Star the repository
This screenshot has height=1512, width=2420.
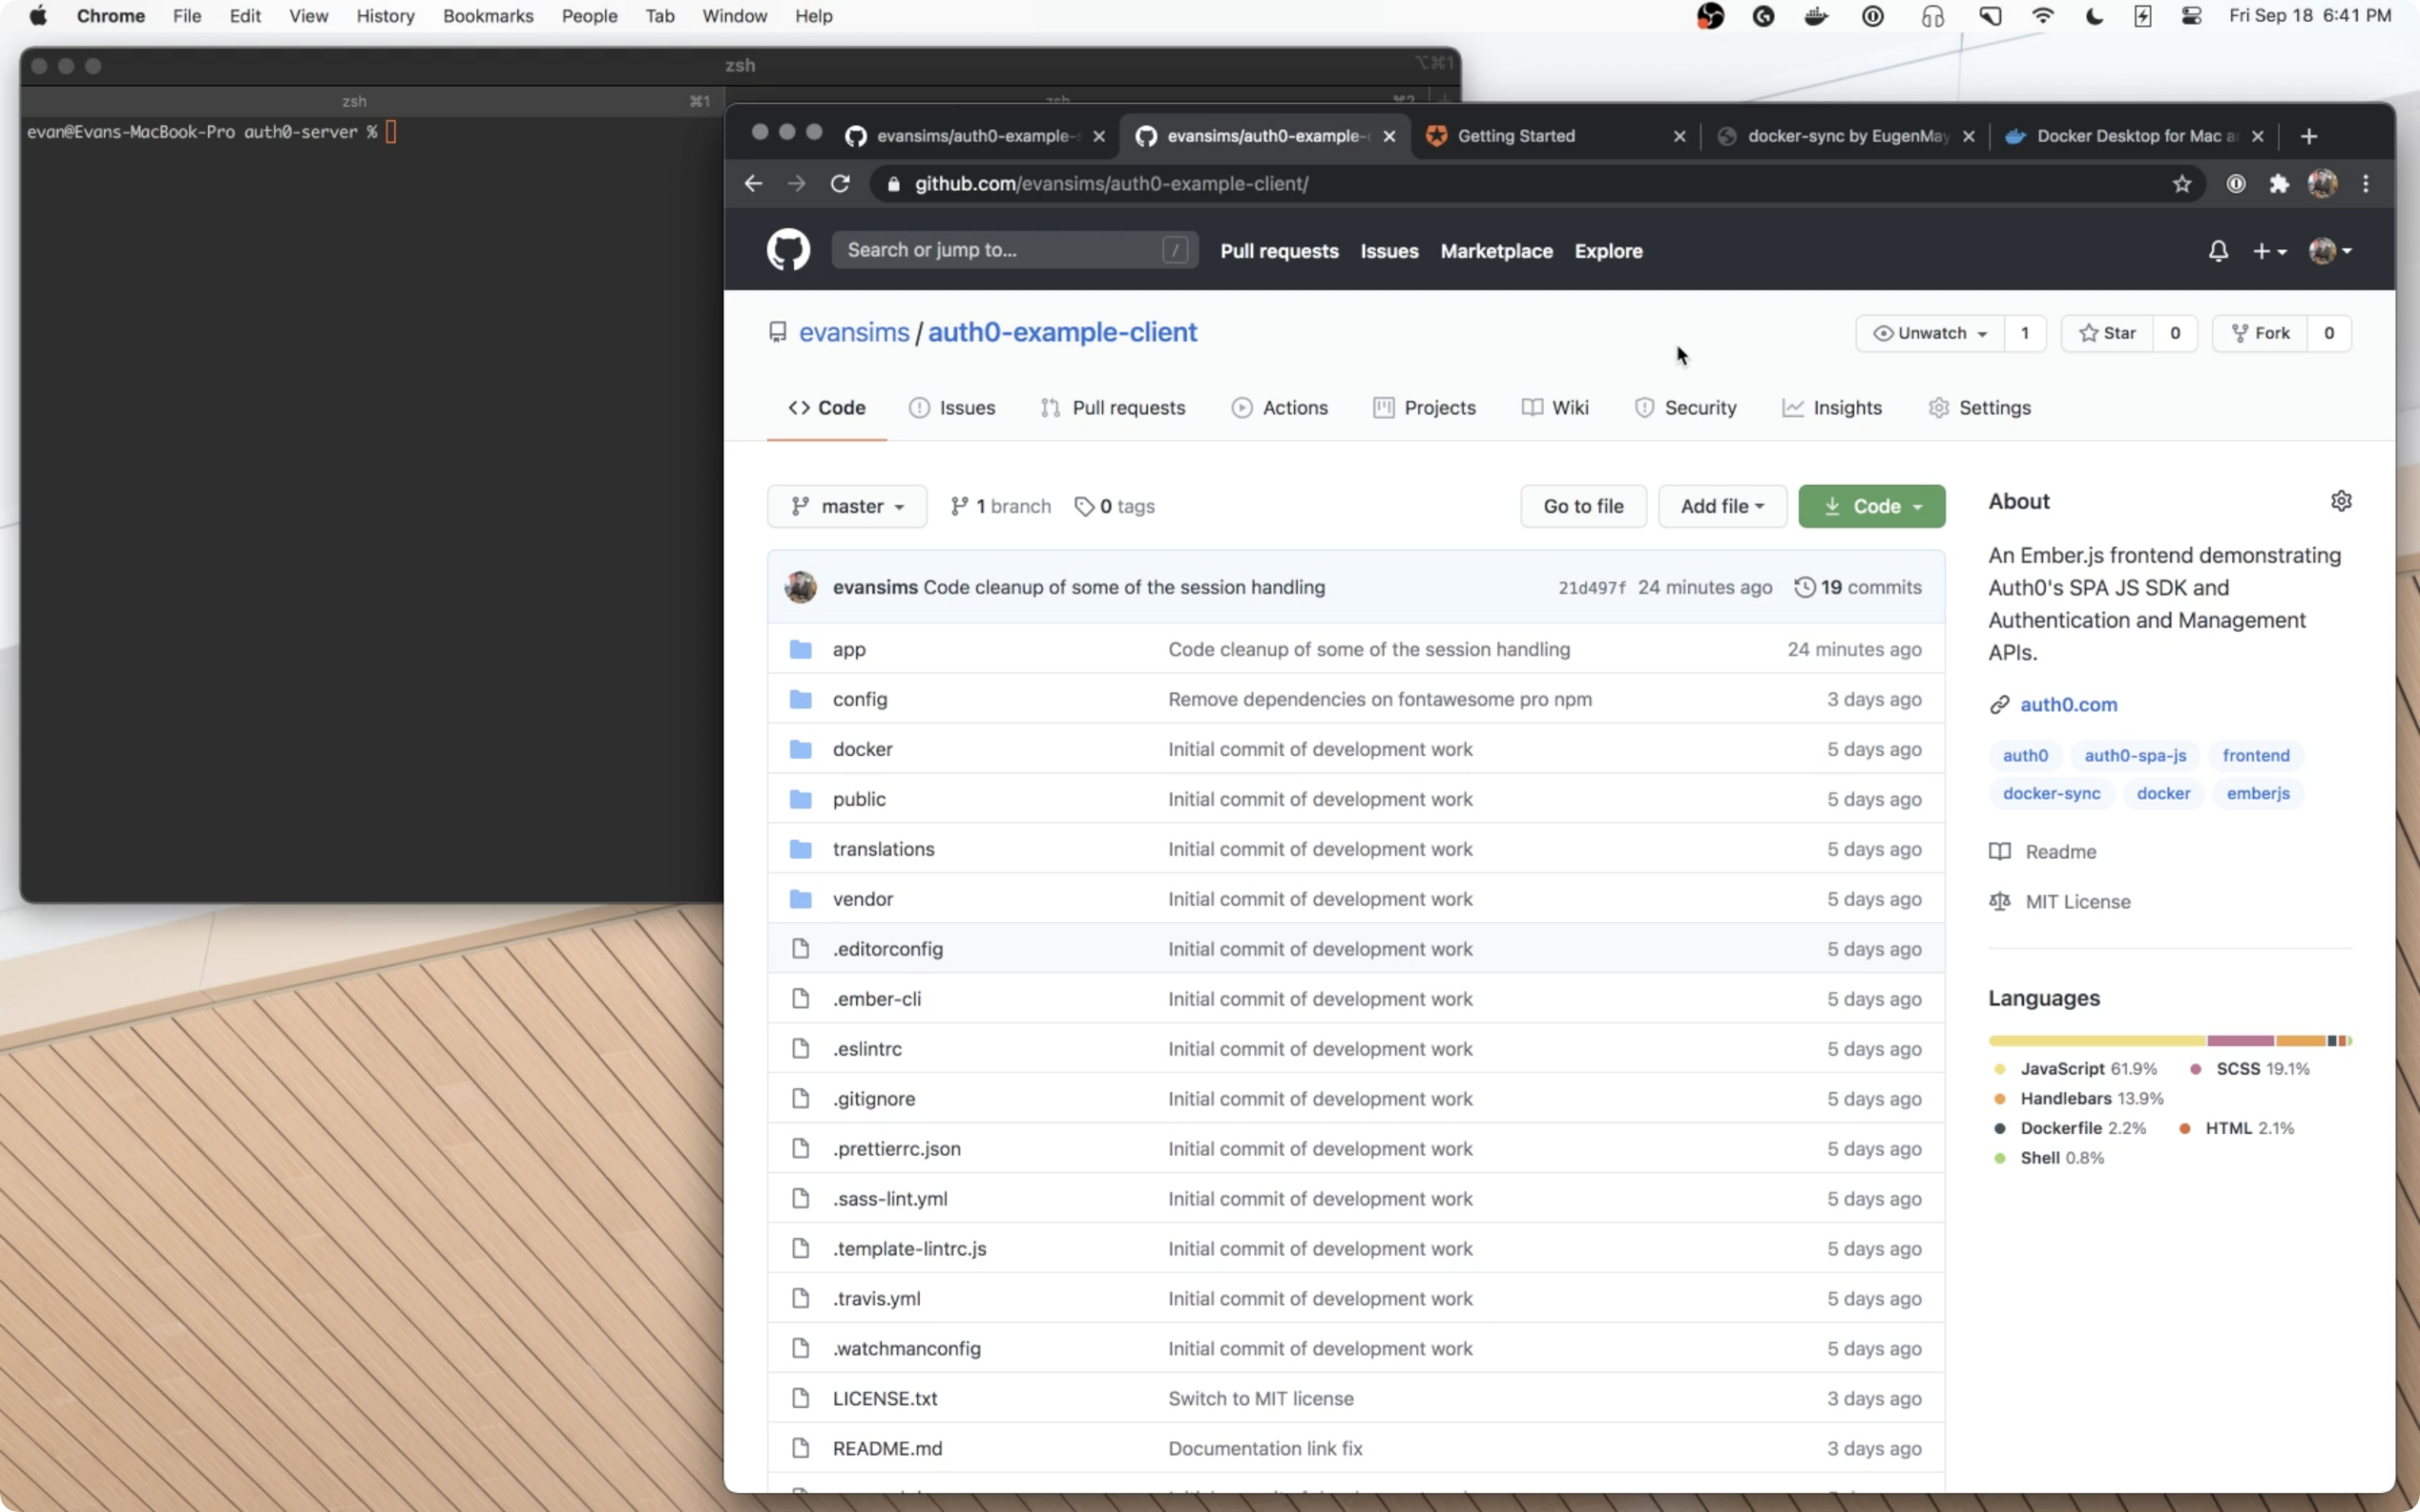2107,333
